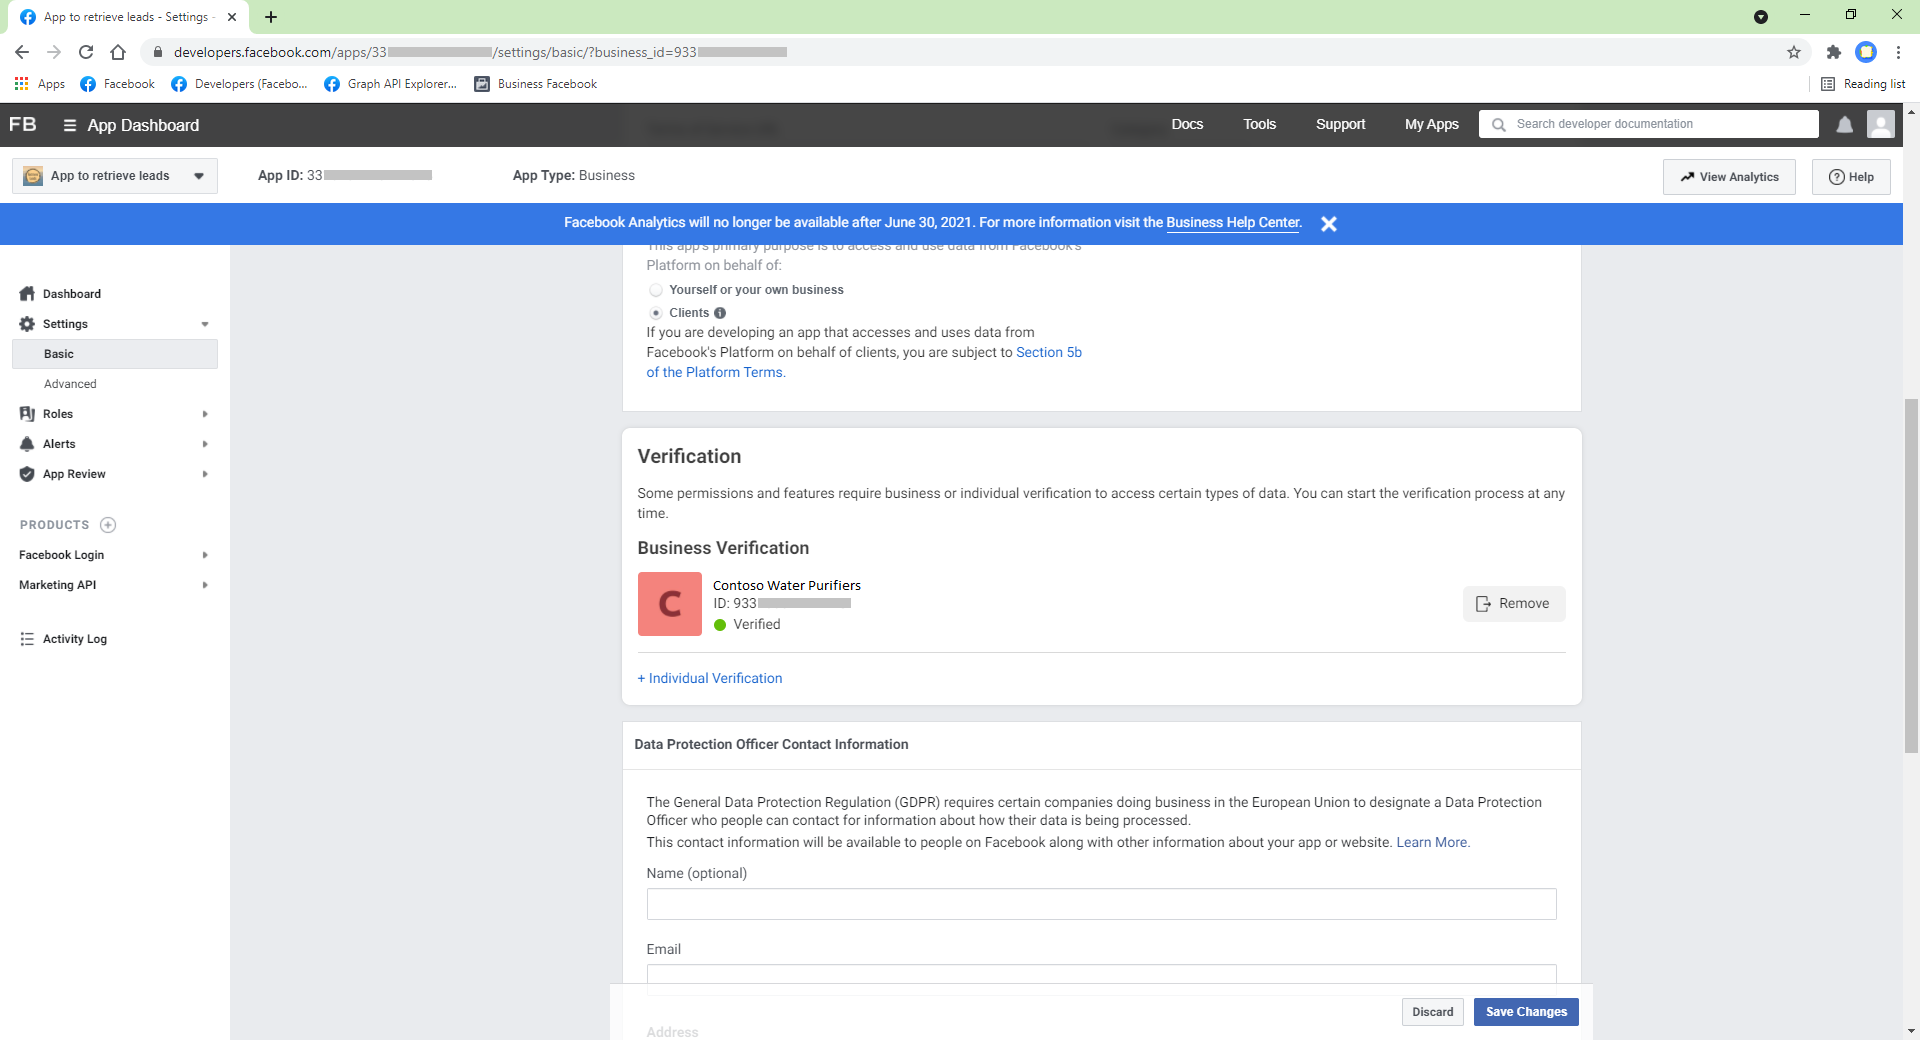Collapse the Settings sidebar section
Screen dimensions: 1920x1040
204,324
